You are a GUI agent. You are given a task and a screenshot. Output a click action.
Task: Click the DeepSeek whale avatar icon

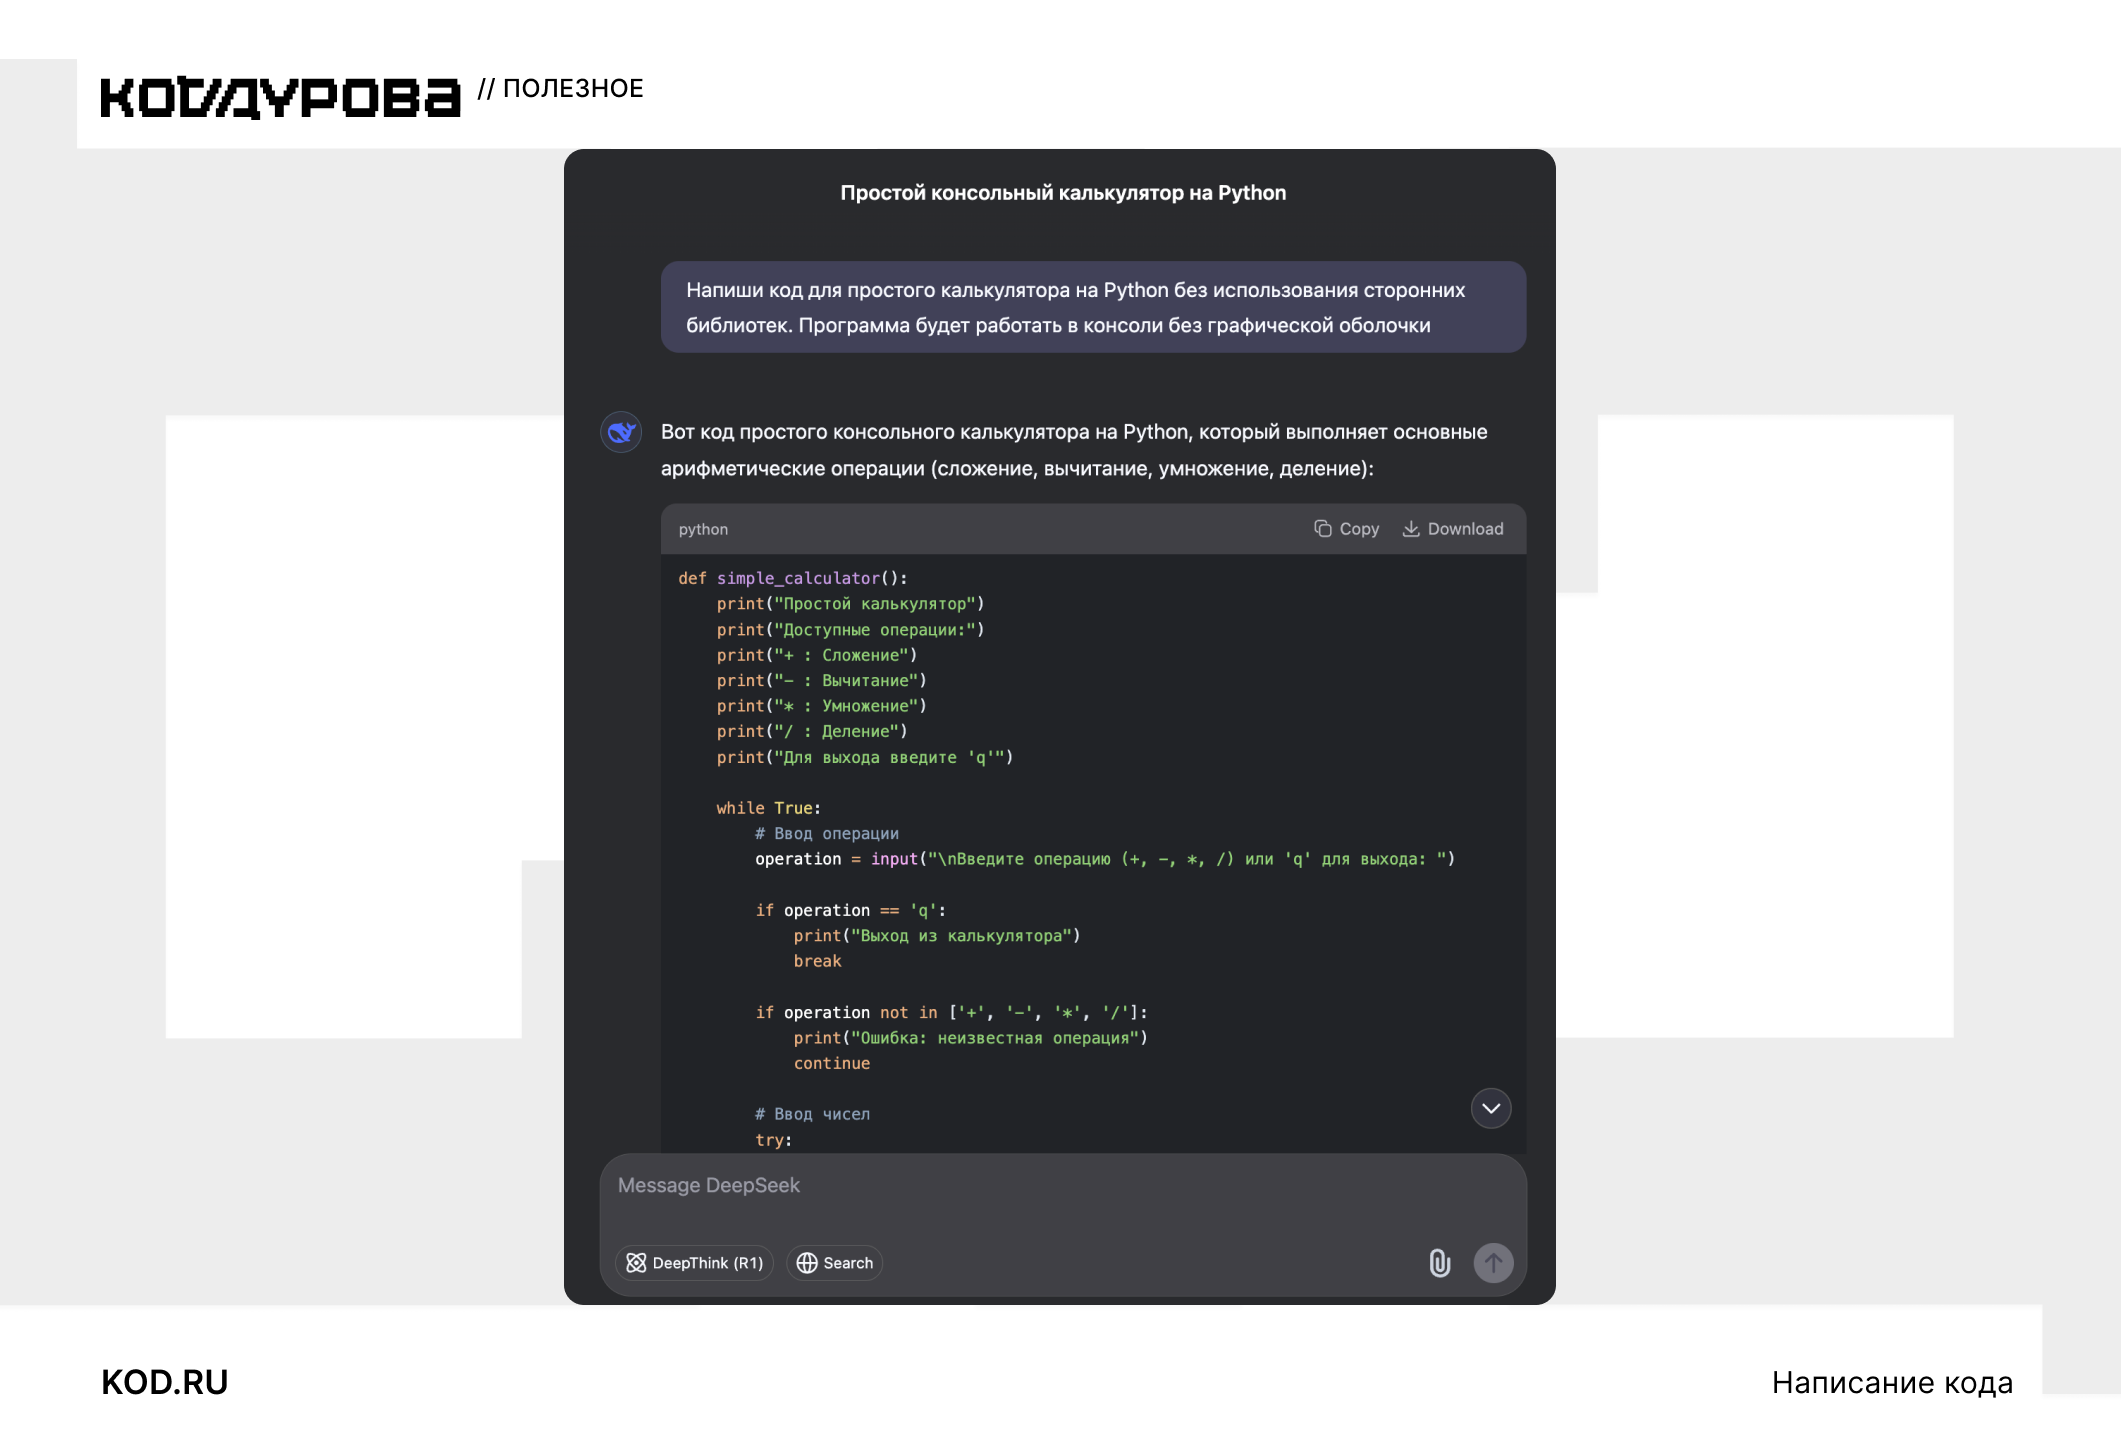point(621,432)
